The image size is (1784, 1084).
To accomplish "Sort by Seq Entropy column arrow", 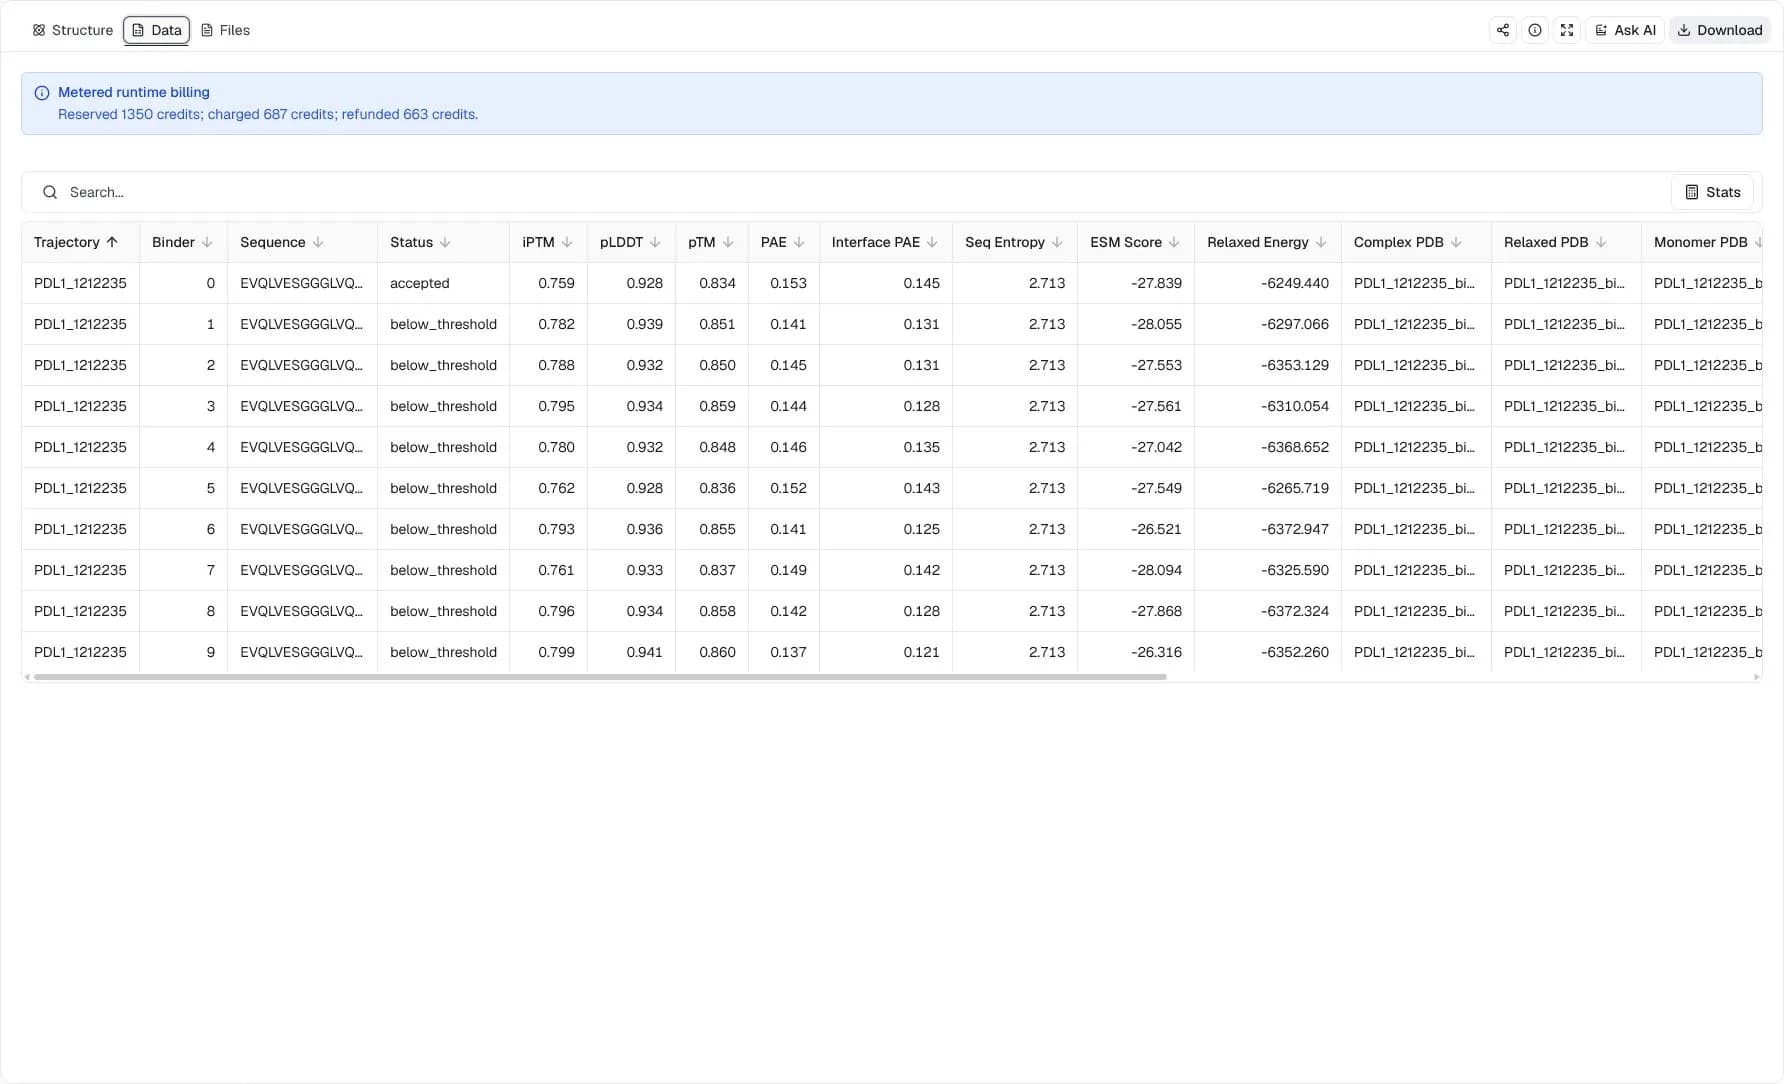I will (x=1057, y=242).
